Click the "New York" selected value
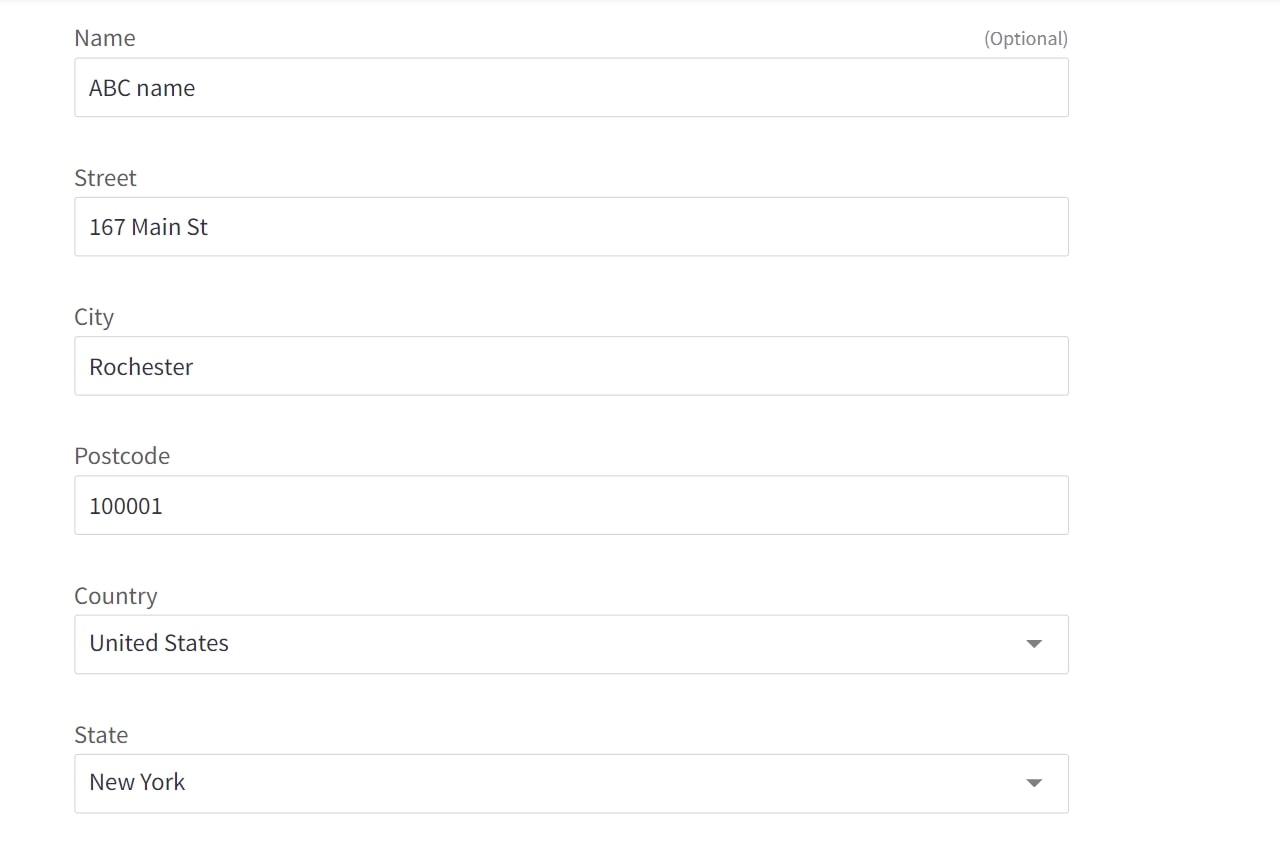This screenshot has height=861, width=1280. coord(137,782)
